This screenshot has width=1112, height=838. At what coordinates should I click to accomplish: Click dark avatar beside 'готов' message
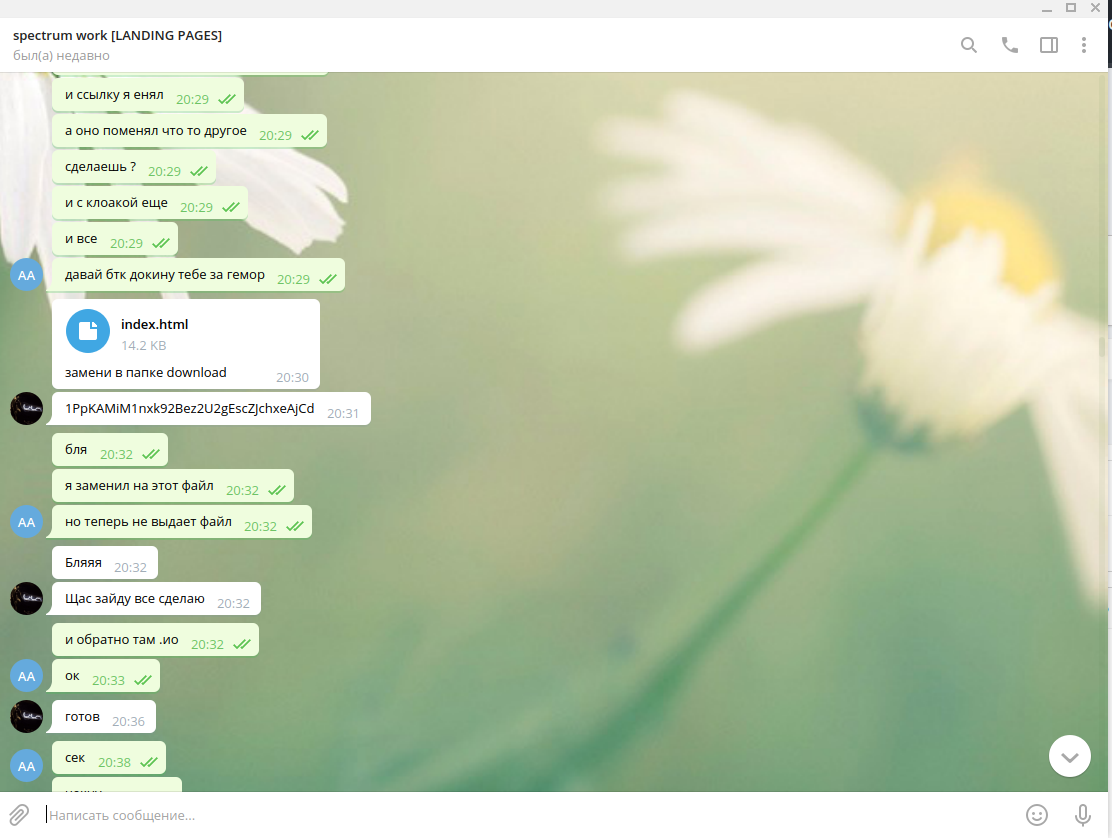click(26, 717)
